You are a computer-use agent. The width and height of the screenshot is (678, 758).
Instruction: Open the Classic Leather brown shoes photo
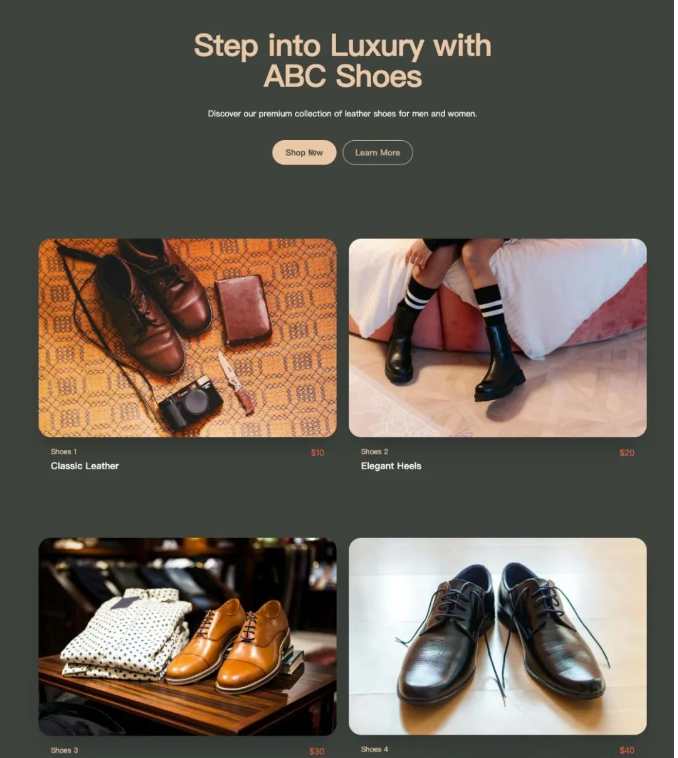(x=188, y=337)
